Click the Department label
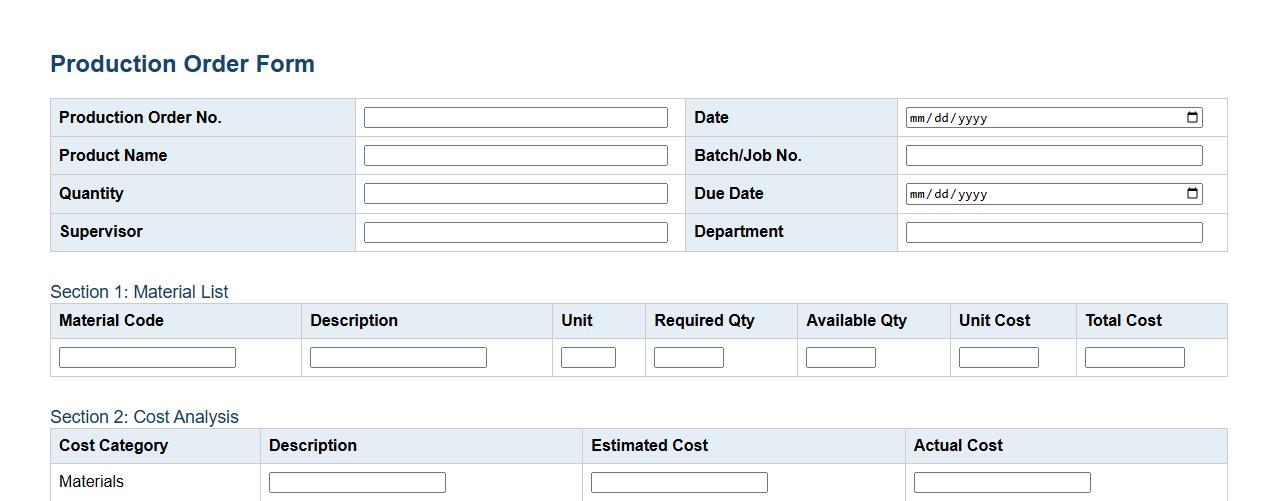The height and width of the screenshot is (501, 1278). tap(739, 232)
